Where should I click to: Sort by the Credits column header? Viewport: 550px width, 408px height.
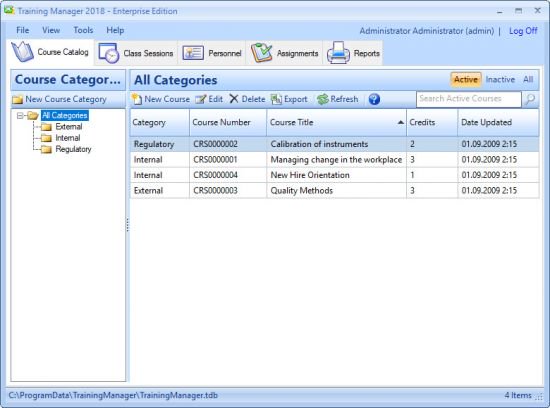pyautogui.click(x=432, y=122)
